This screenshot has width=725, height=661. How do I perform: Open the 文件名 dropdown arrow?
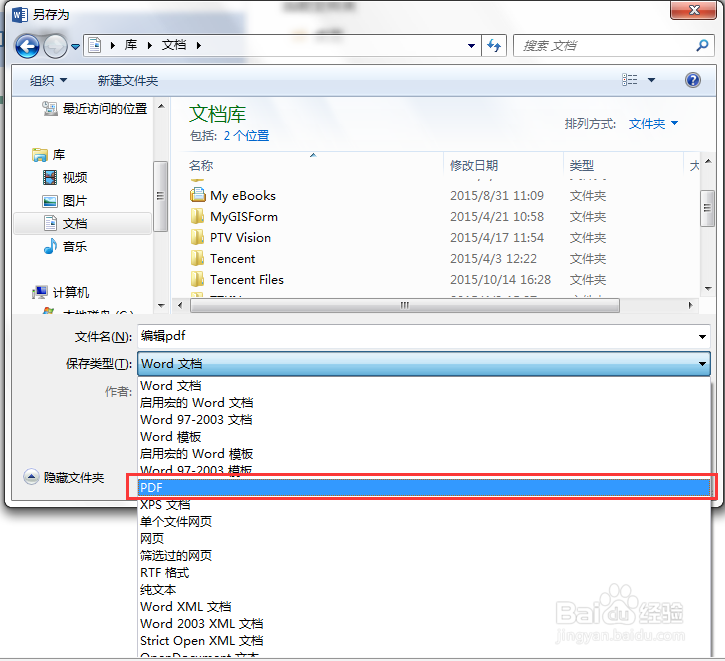[702, 337]
